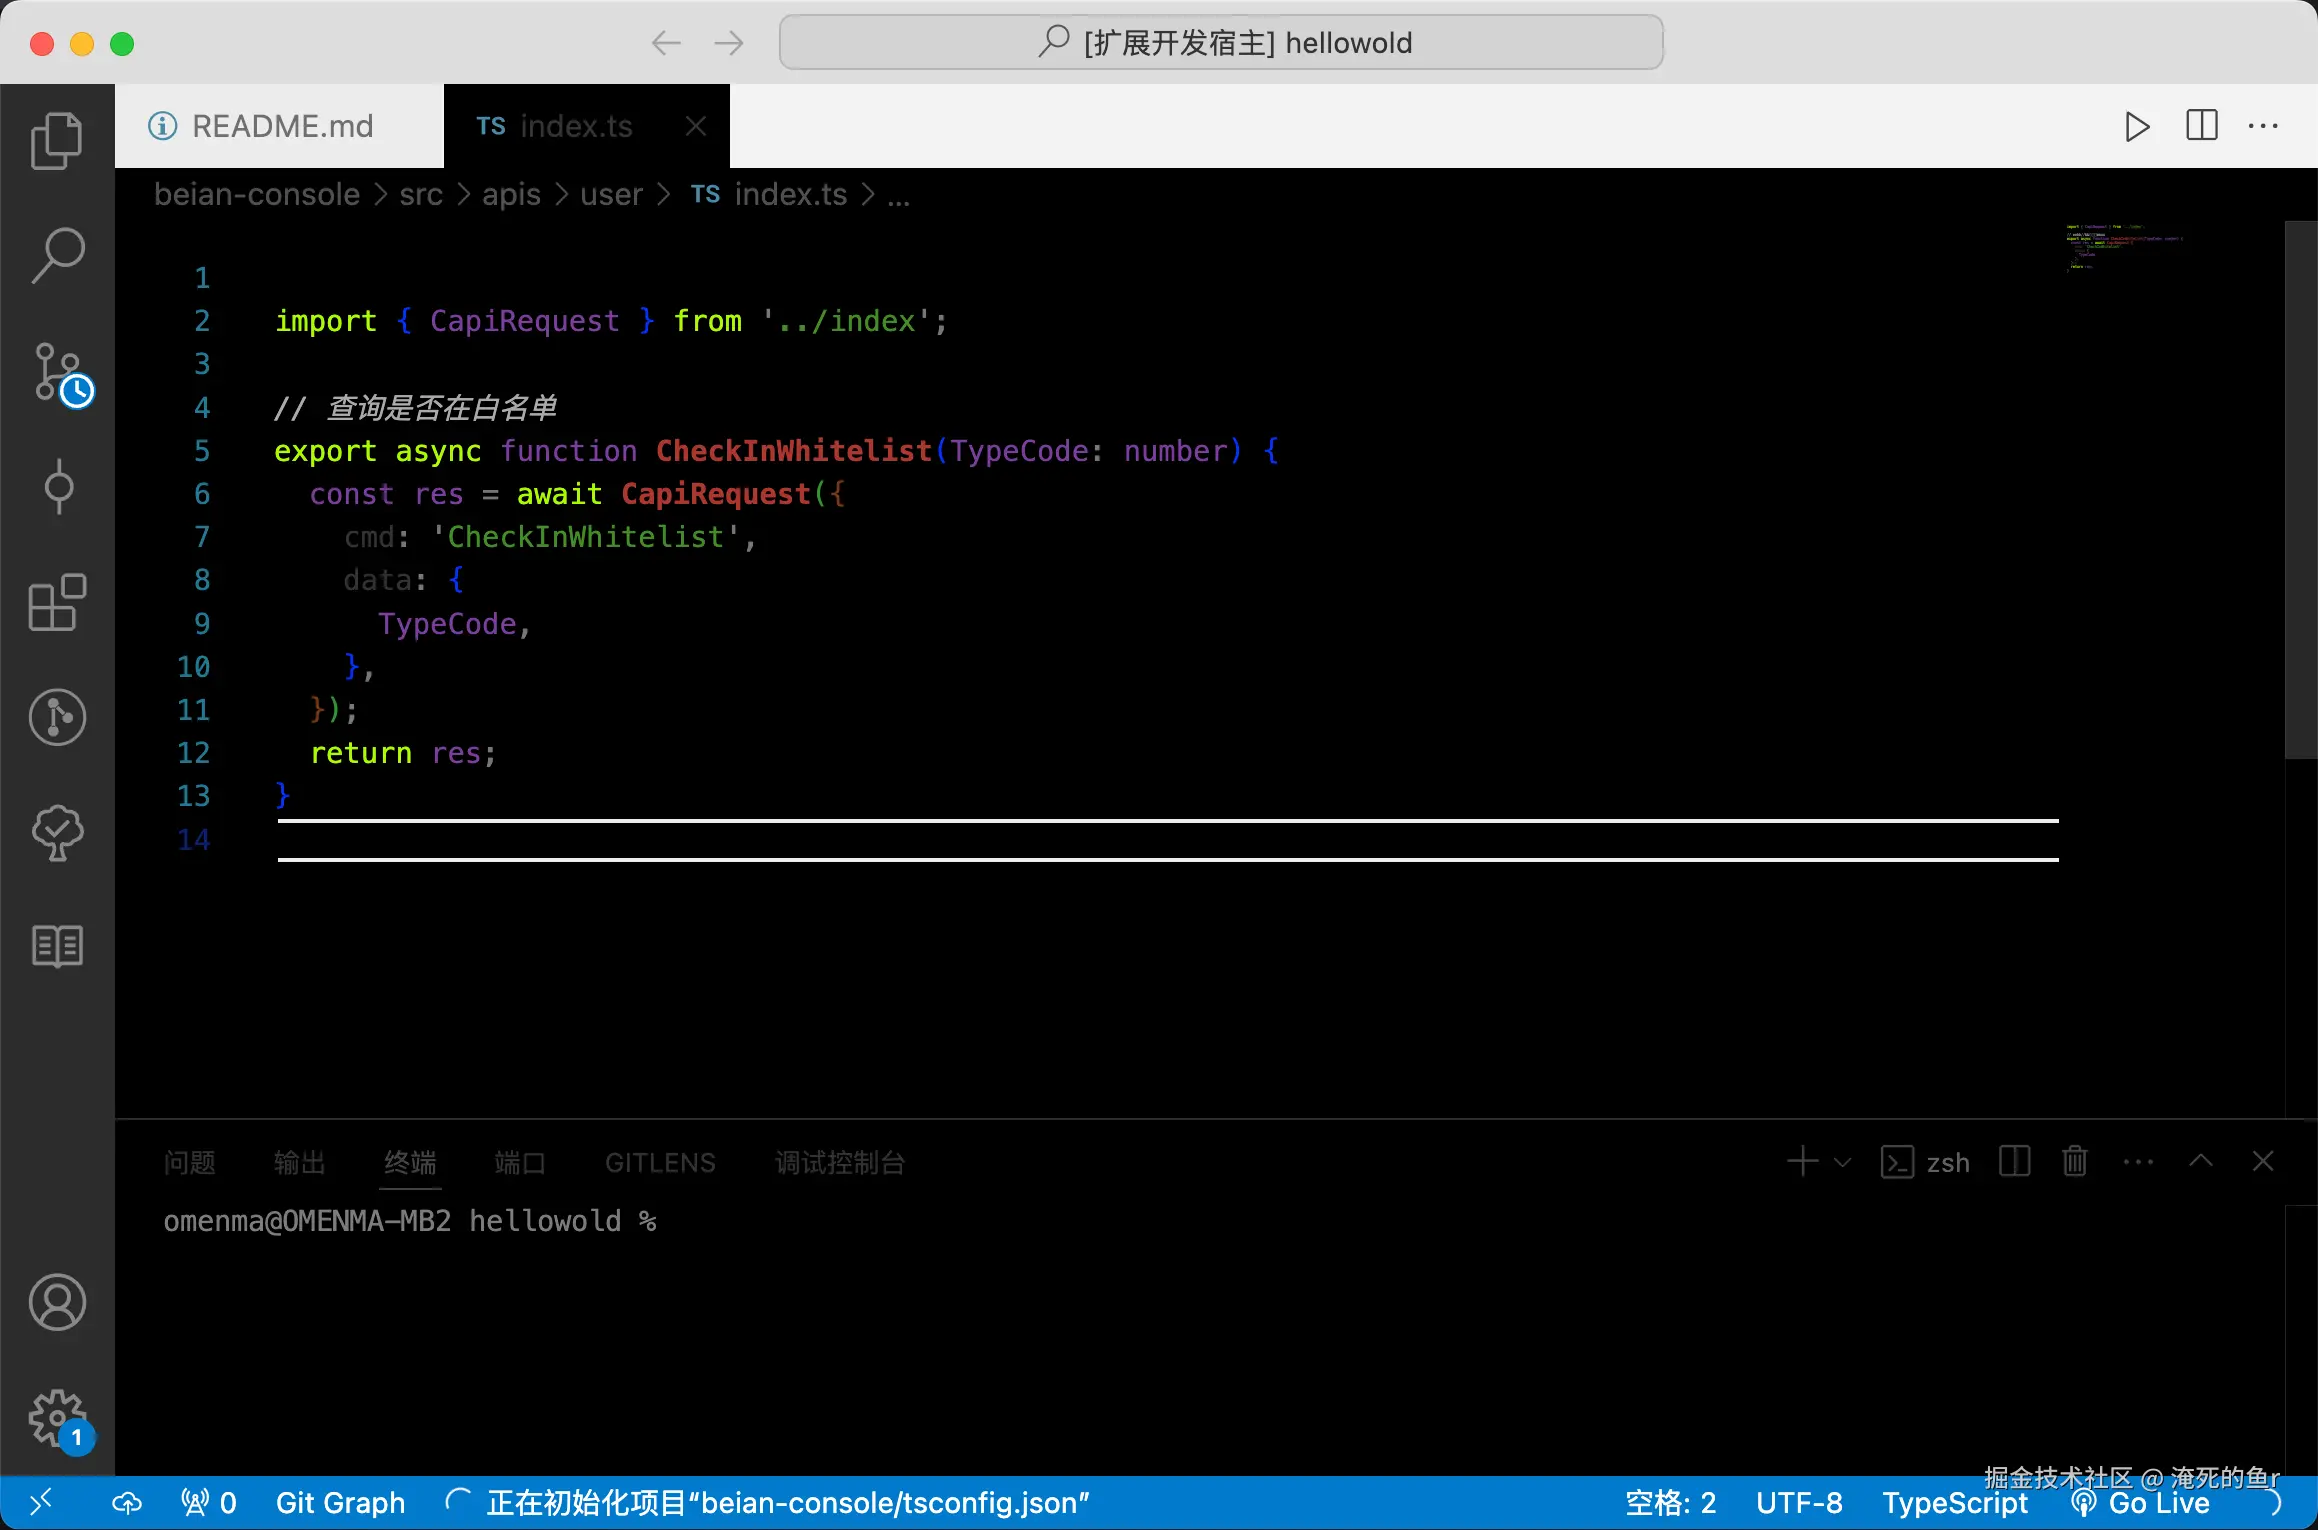Click the editor vertical scrollbar
The width and height of the screenshot is (2318, 1530).
2300,490
